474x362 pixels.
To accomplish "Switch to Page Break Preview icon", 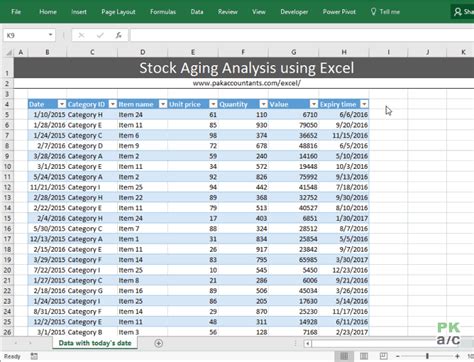I will click(384, 356).
